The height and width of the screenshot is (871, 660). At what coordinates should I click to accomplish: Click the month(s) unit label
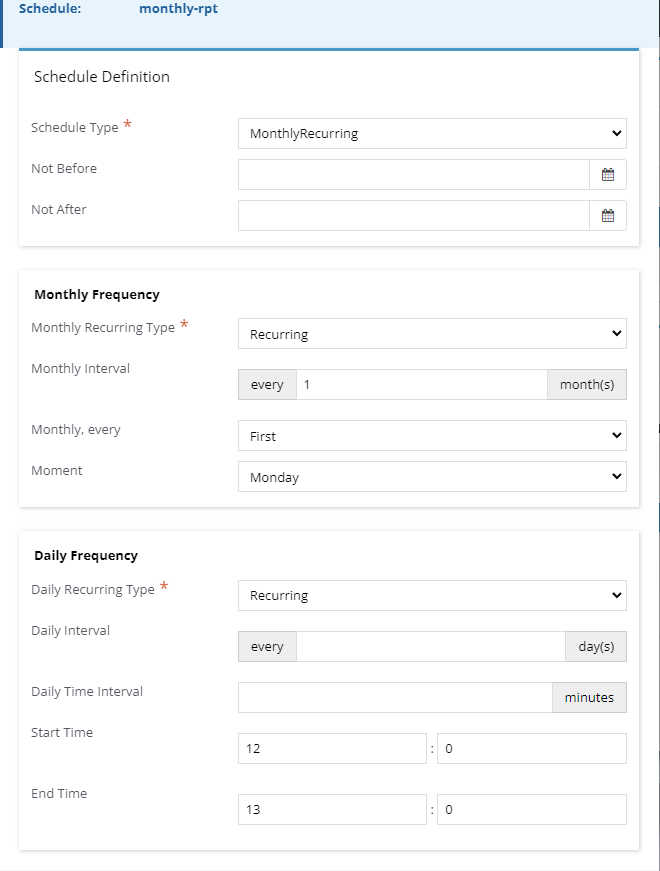[x=587, y=384]
